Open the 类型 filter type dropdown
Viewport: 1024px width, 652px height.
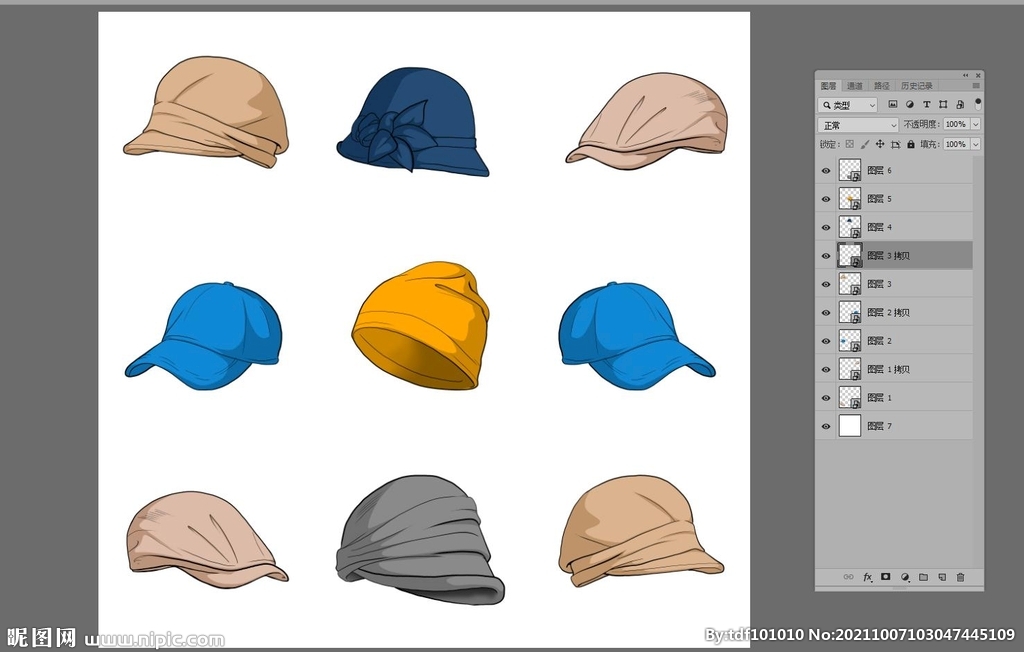[848, 105]
